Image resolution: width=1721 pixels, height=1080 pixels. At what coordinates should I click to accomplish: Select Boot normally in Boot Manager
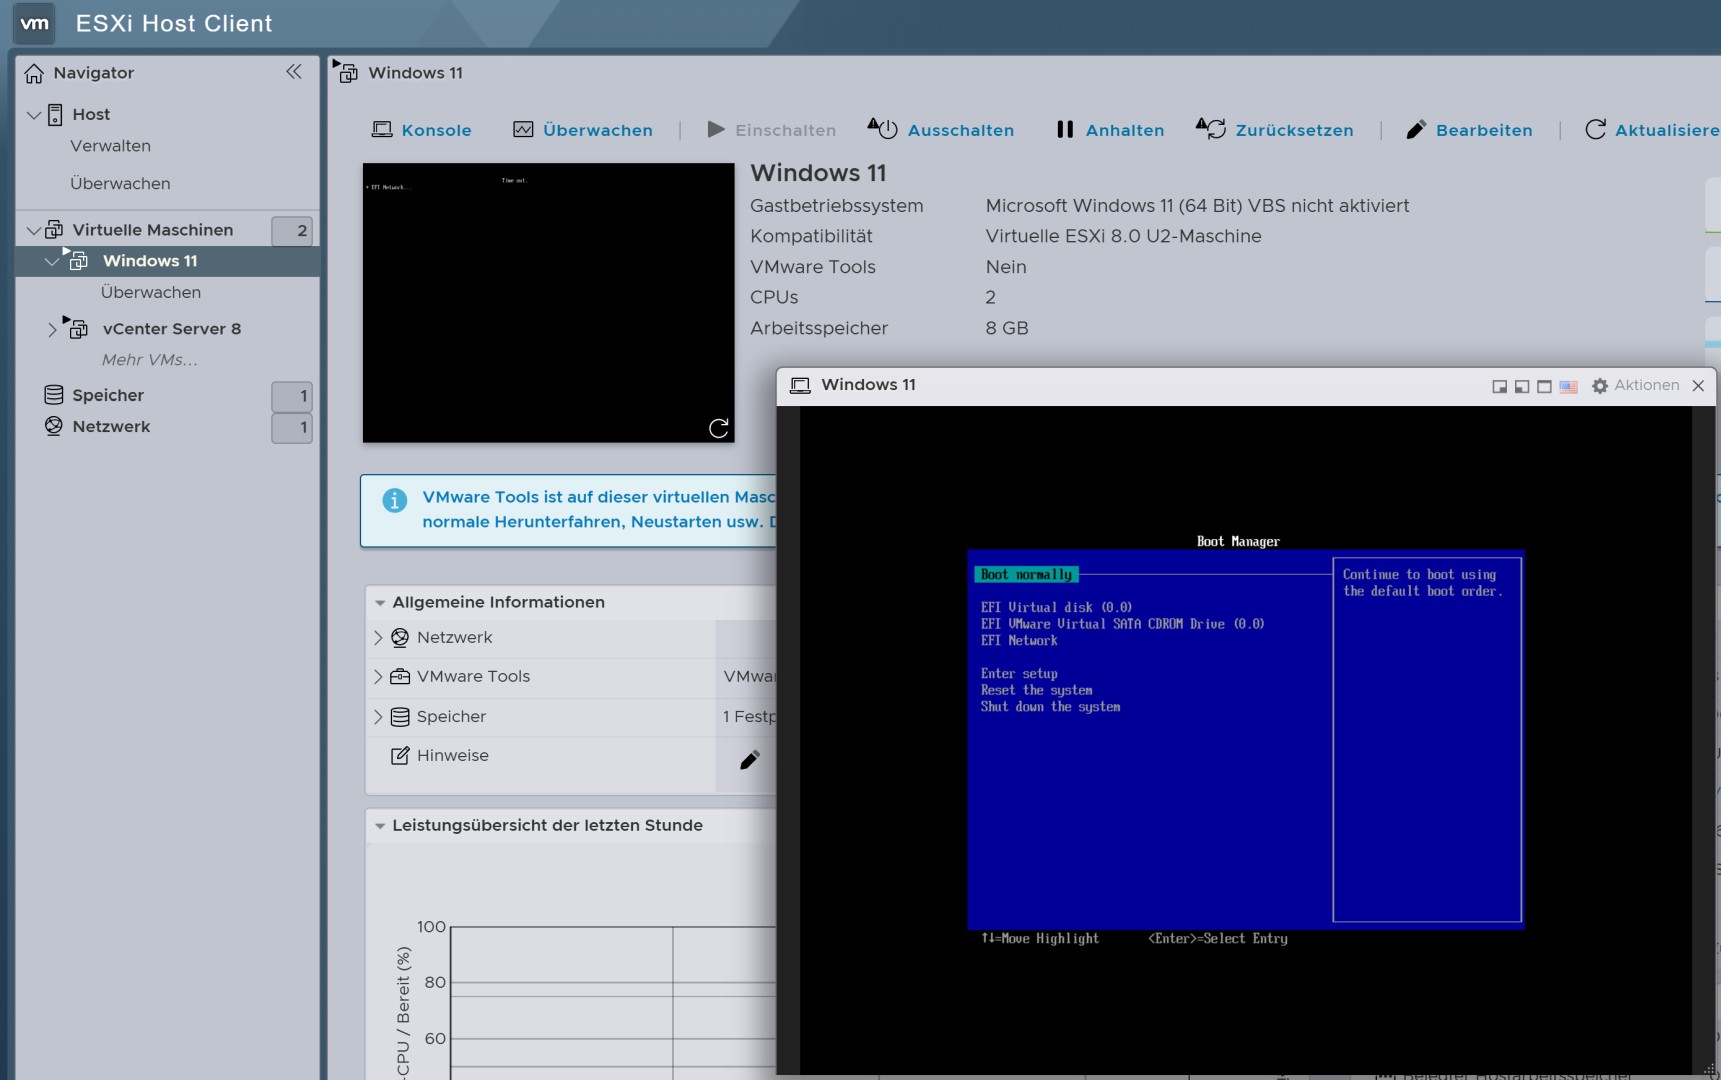1026,575
